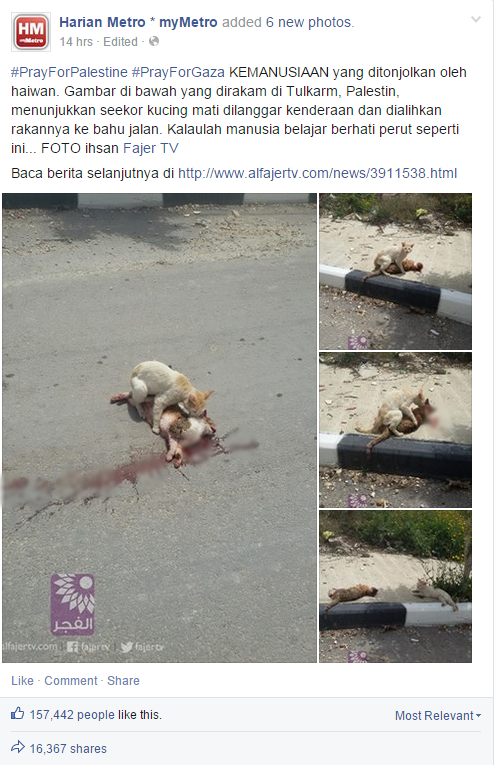Open the top right photo thumbnail

click(x=395, y=271)
